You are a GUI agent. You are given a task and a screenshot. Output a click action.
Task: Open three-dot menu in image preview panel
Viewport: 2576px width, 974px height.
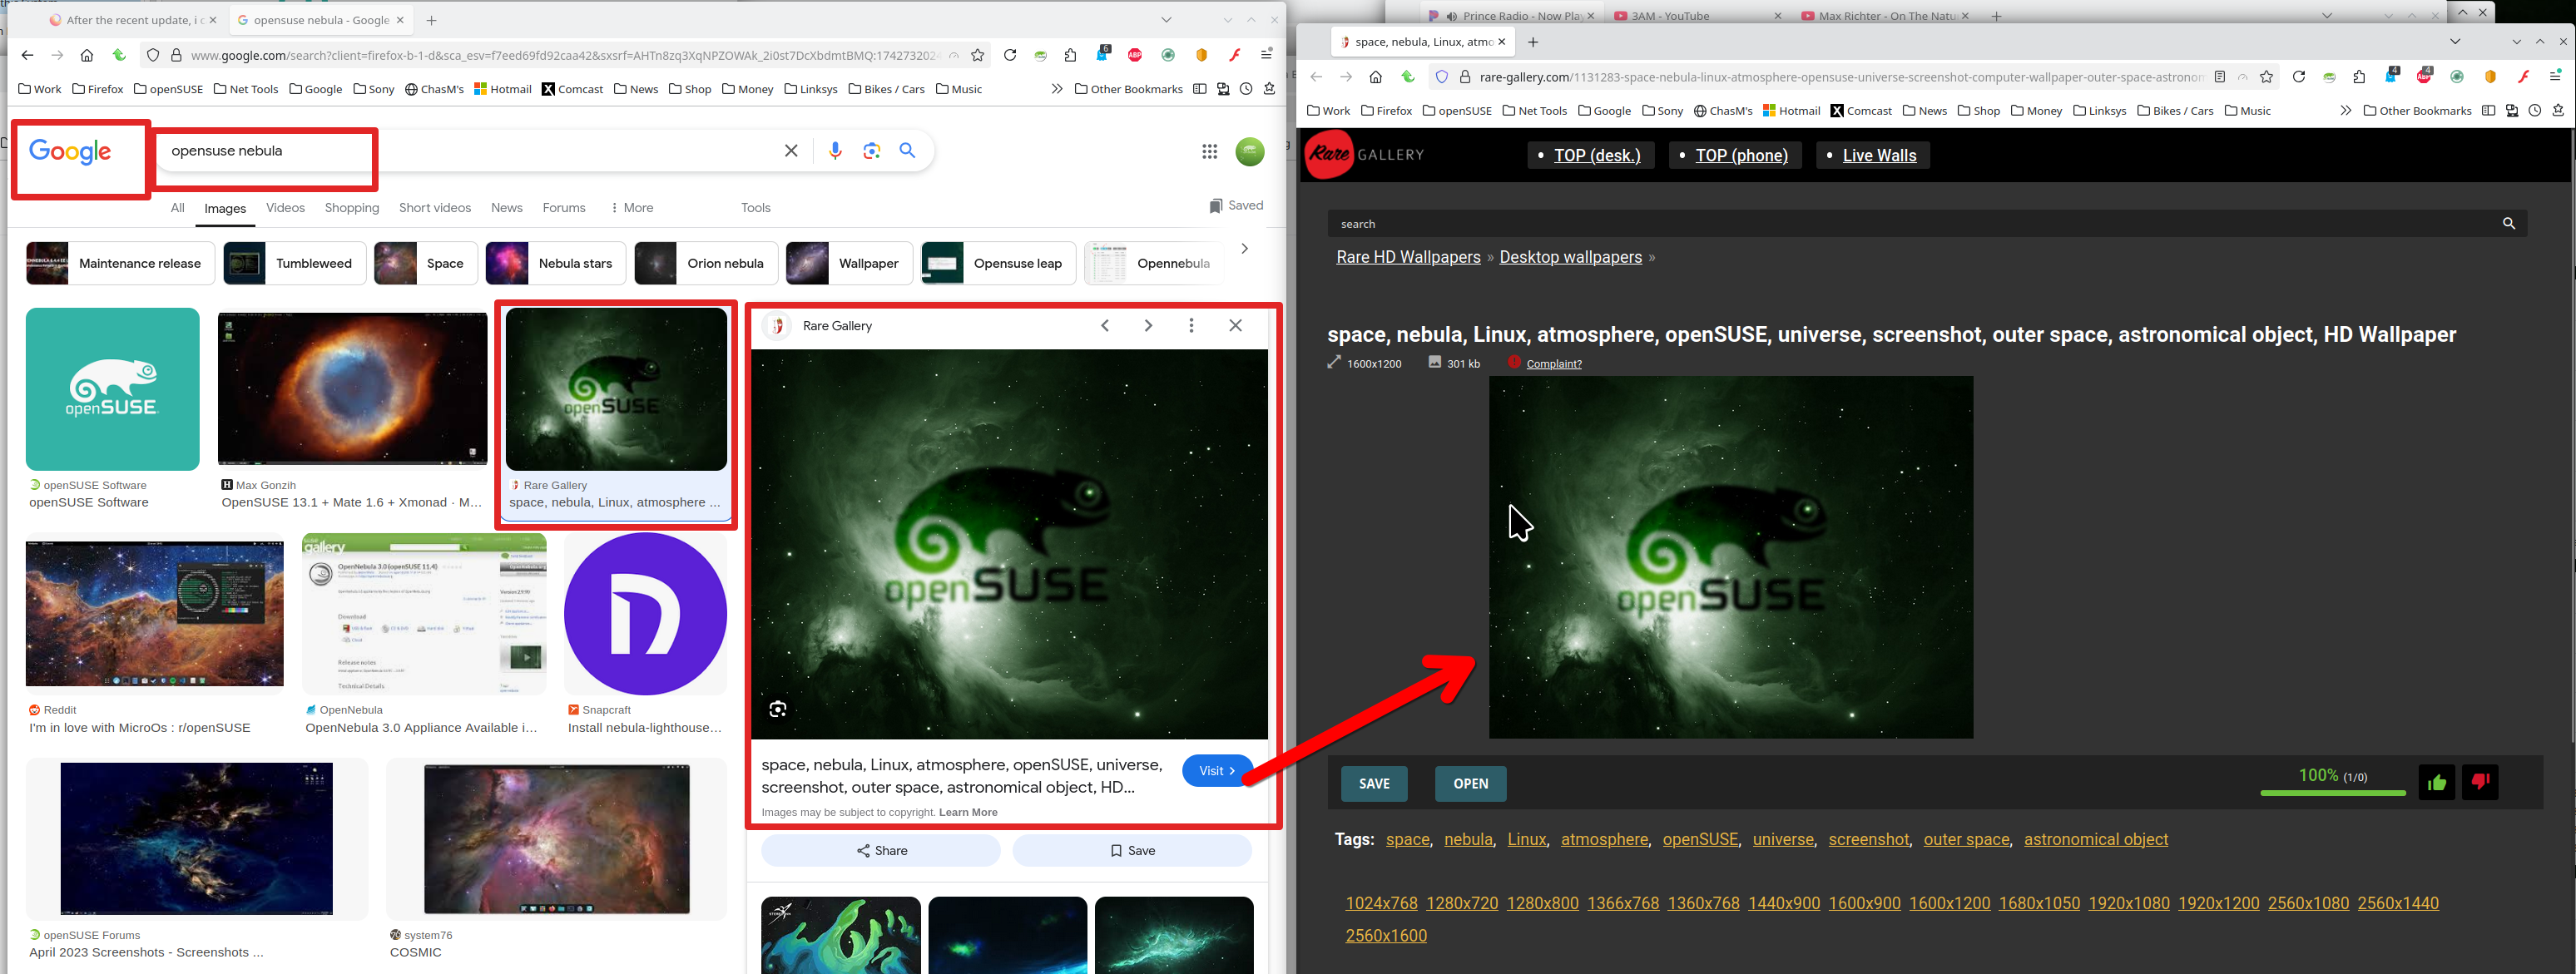(x=1191, y=326)
